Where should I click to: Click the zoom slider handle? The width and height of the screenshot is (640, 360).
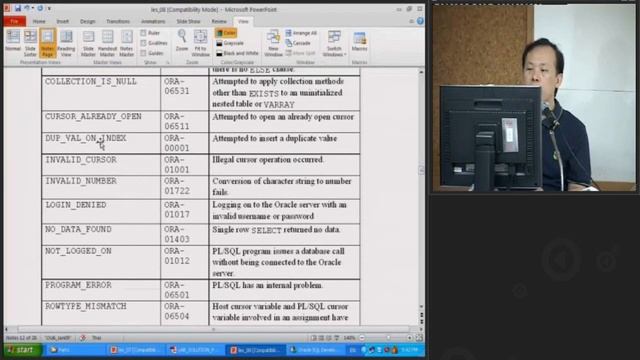(x=388, y=338)
